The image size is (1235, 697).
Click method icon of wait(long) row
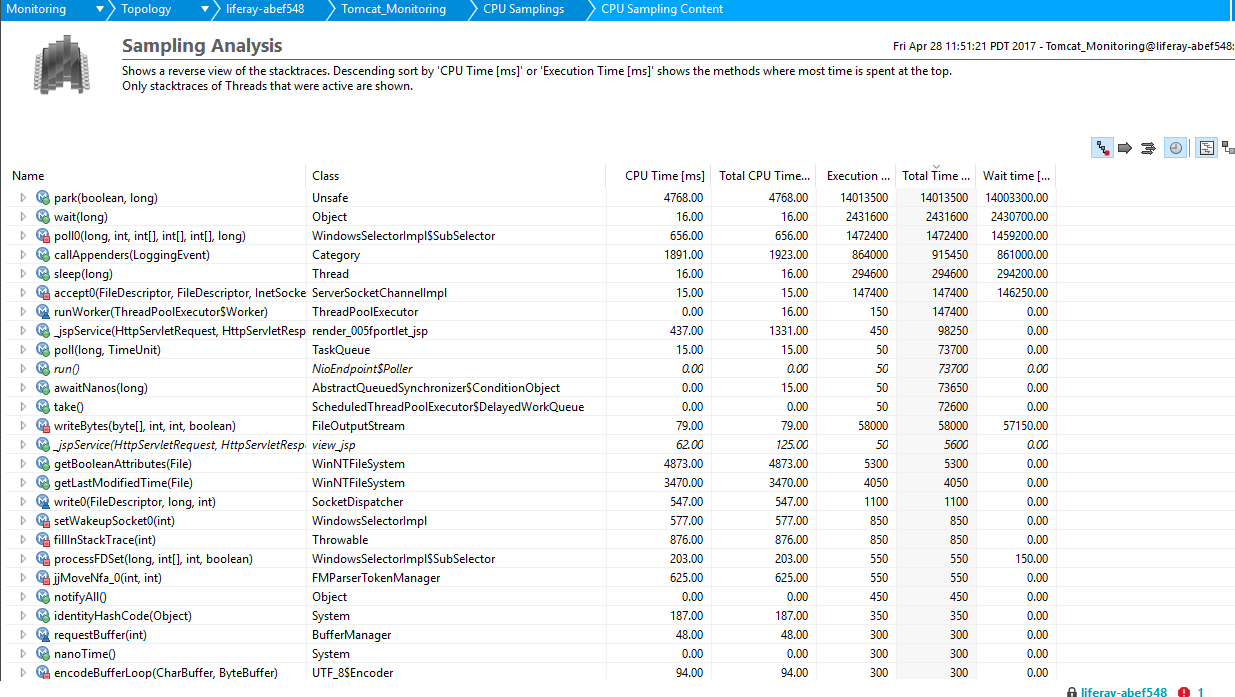pos(43,217)
